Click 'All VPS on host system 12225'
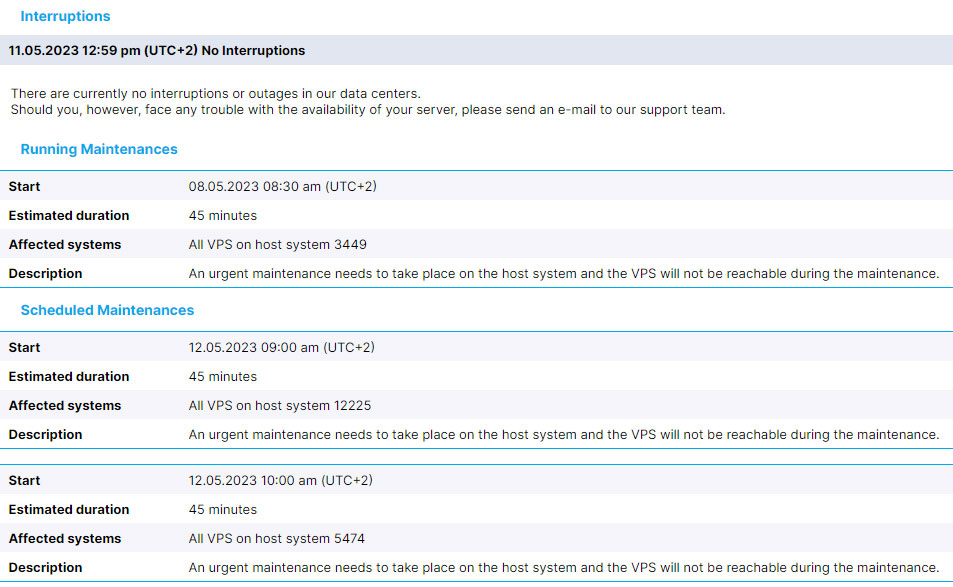Screen dimensions: 953x587 (280, 406)
